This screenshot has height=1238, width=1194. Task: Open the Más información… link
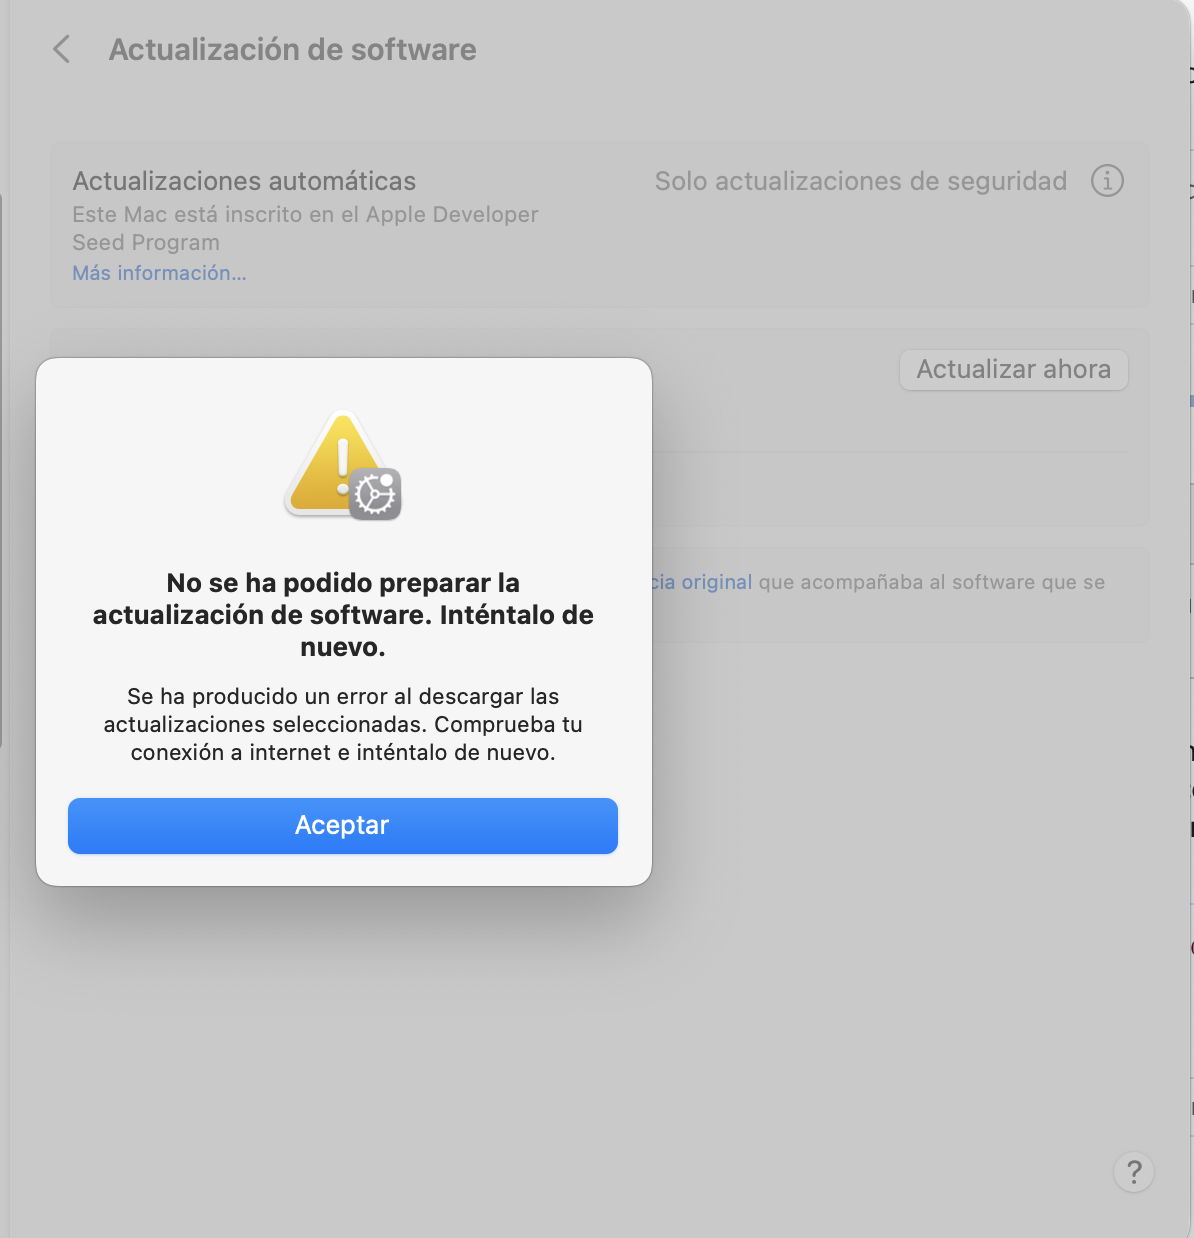(159, 273)
